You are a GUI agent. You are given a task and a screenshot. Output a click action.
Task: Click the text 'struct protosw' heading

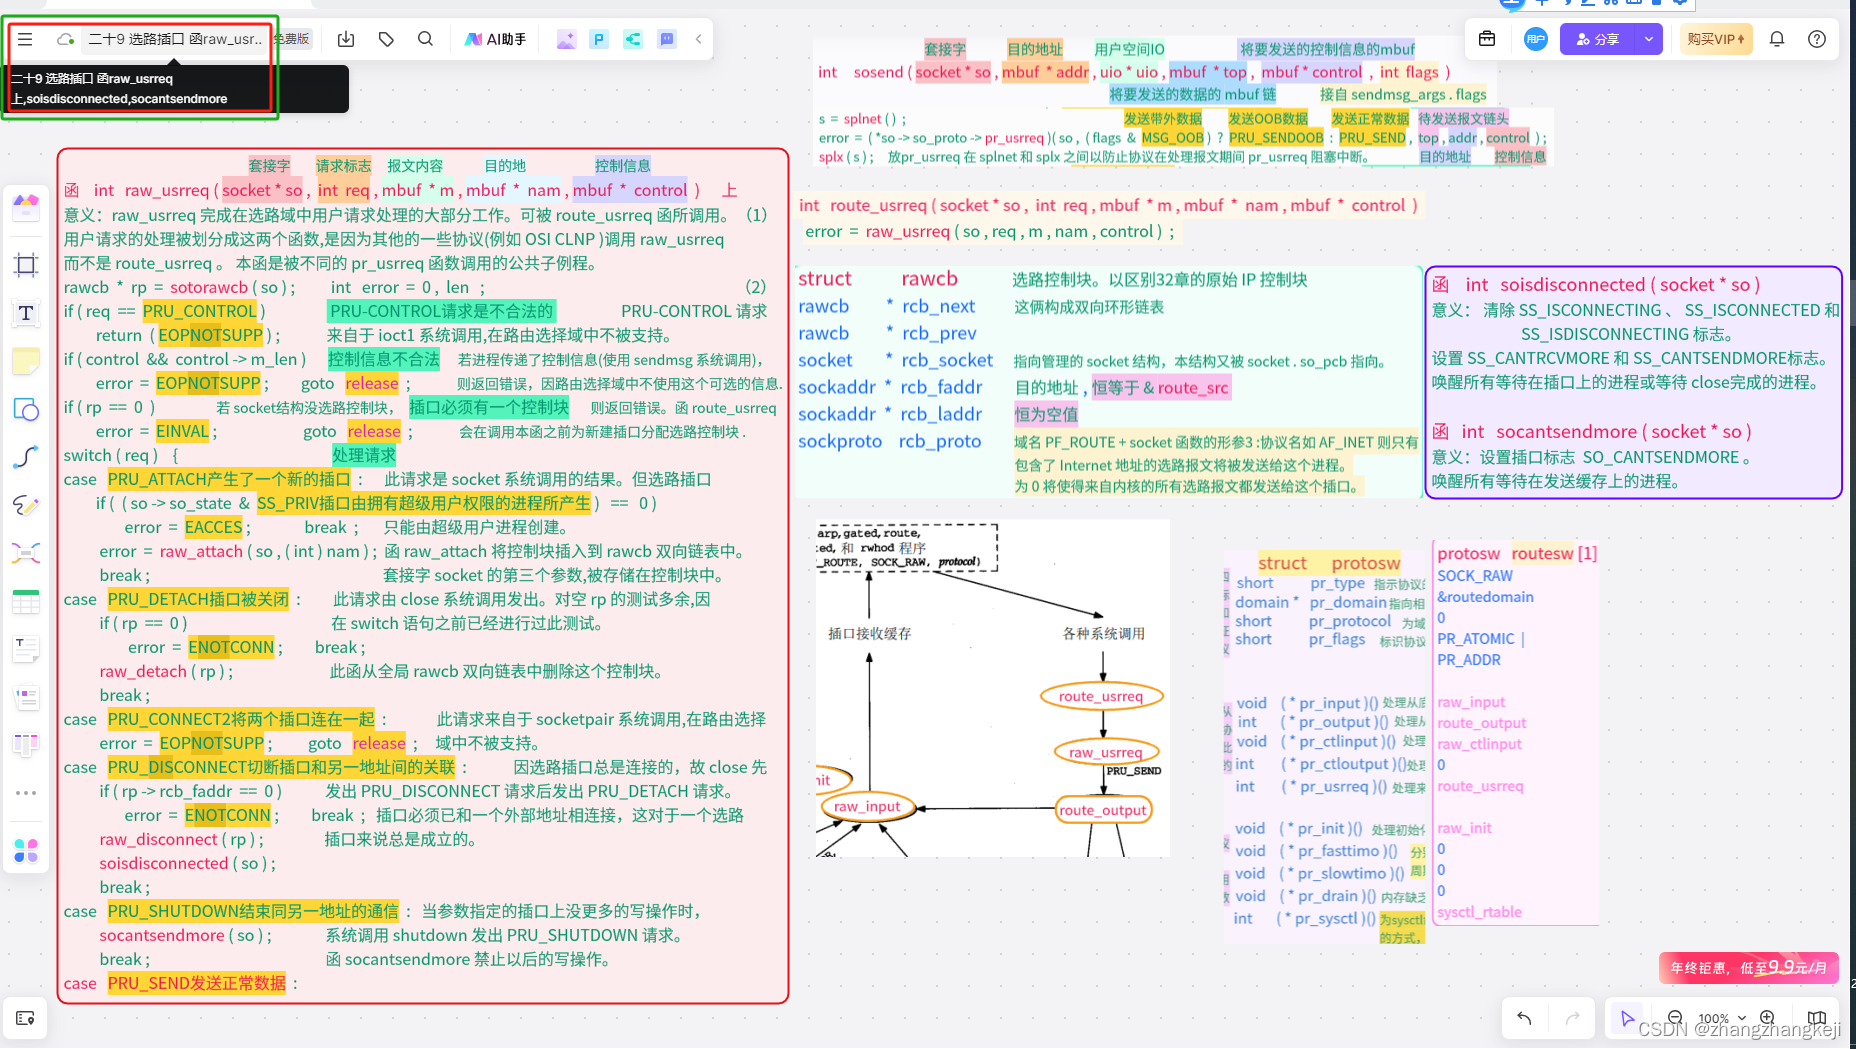click(x=1329, y=563)
